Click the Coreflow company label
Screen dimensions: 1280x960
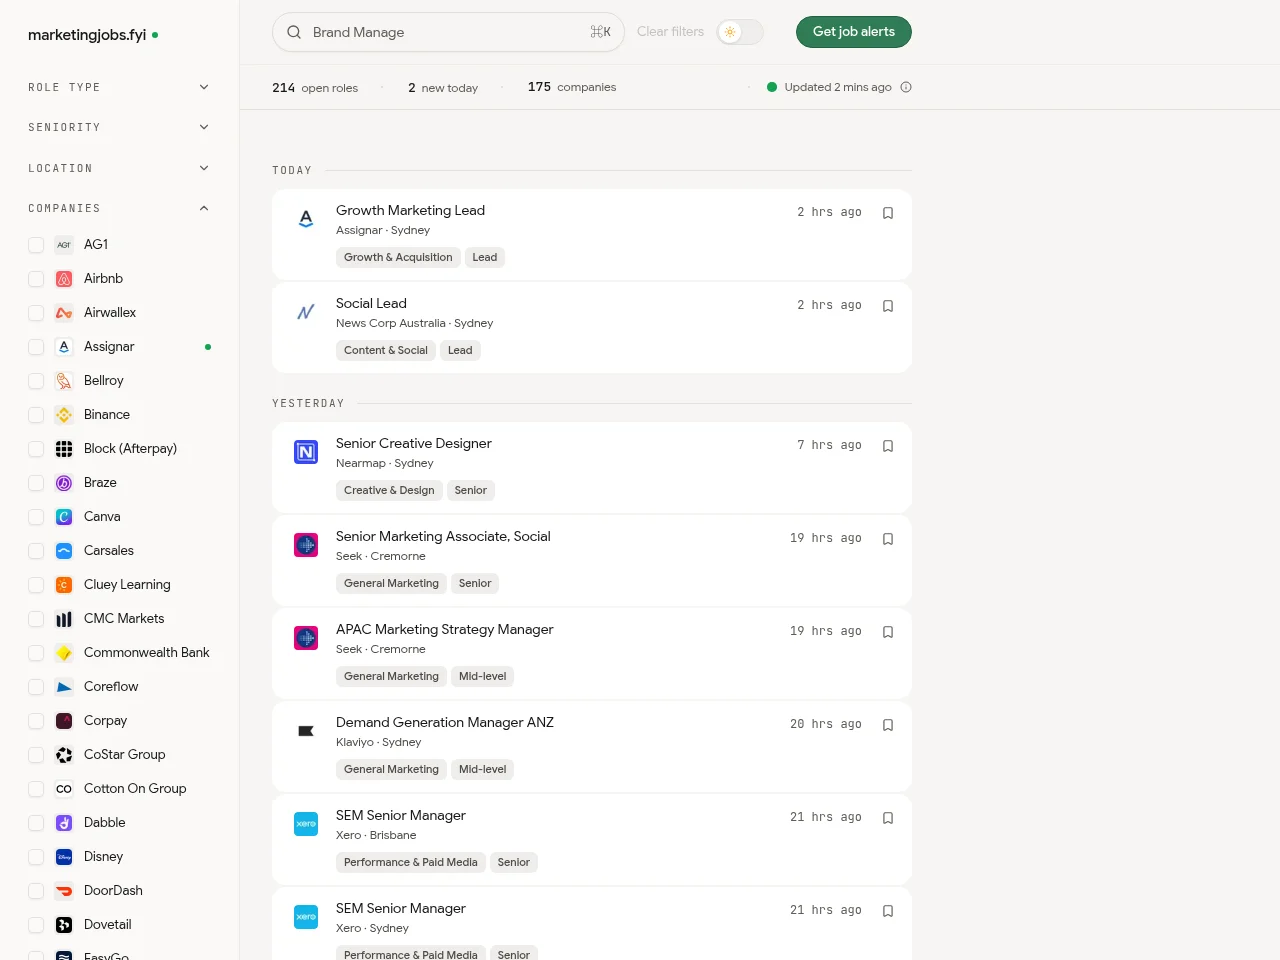click(x=111, y=686)
